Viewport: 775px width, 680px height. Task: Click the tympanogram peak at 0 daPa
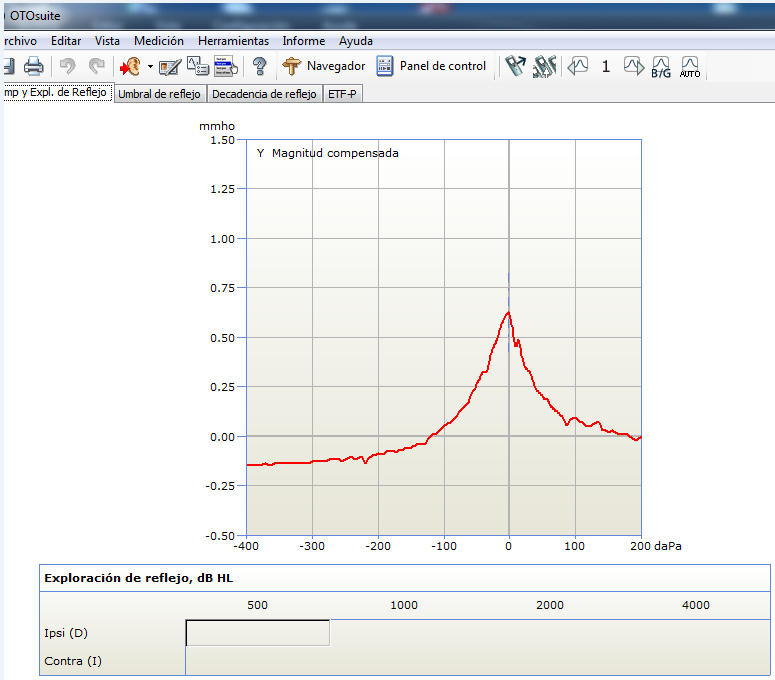(x=509, y=312)
